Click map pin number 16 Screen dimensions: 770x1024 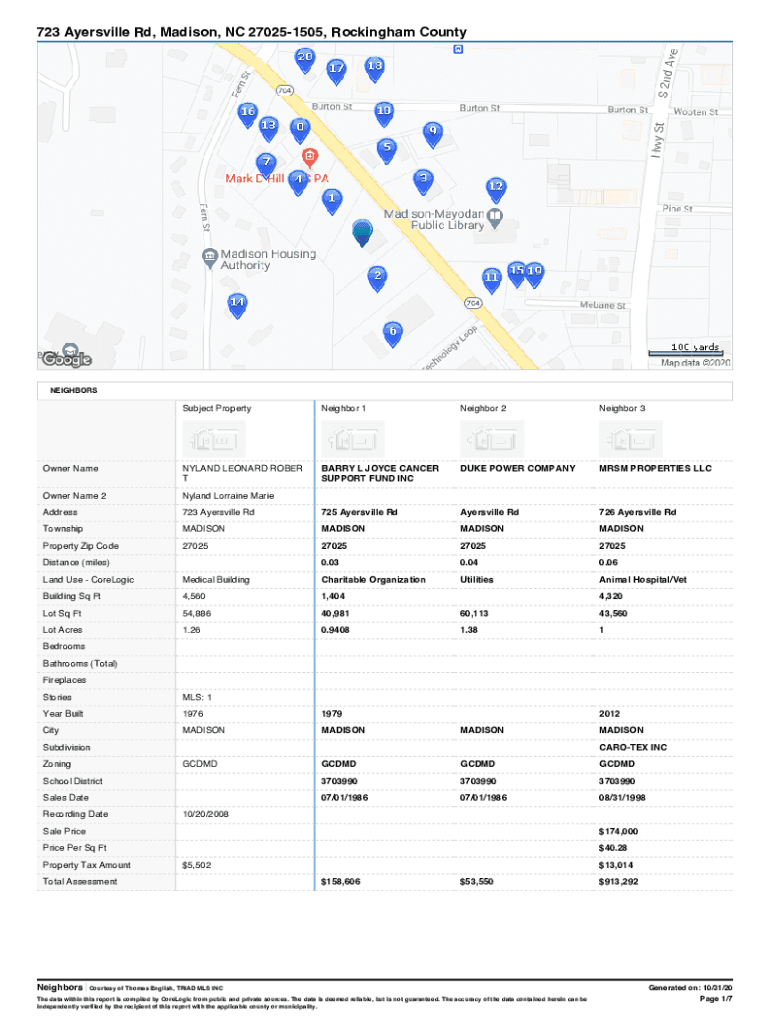[247, 113]
